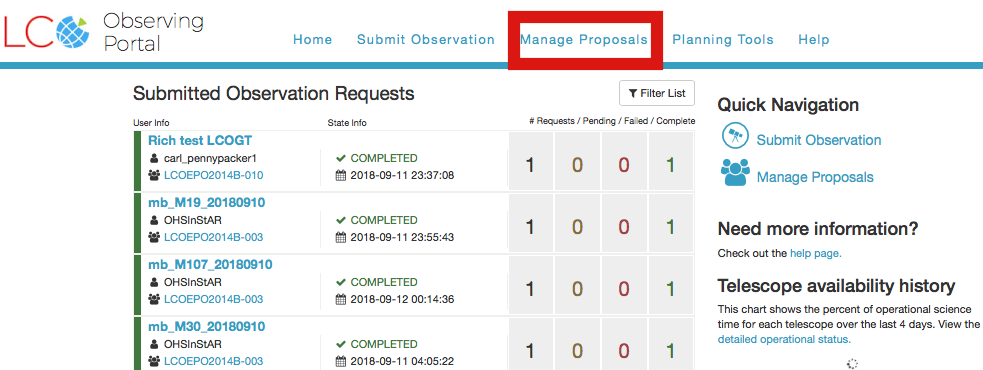Image resolution: width=983 pixels, height=370 pixels.
Task: Open the Home menu item
Action: pyautogui.click(x=313, y=40)
